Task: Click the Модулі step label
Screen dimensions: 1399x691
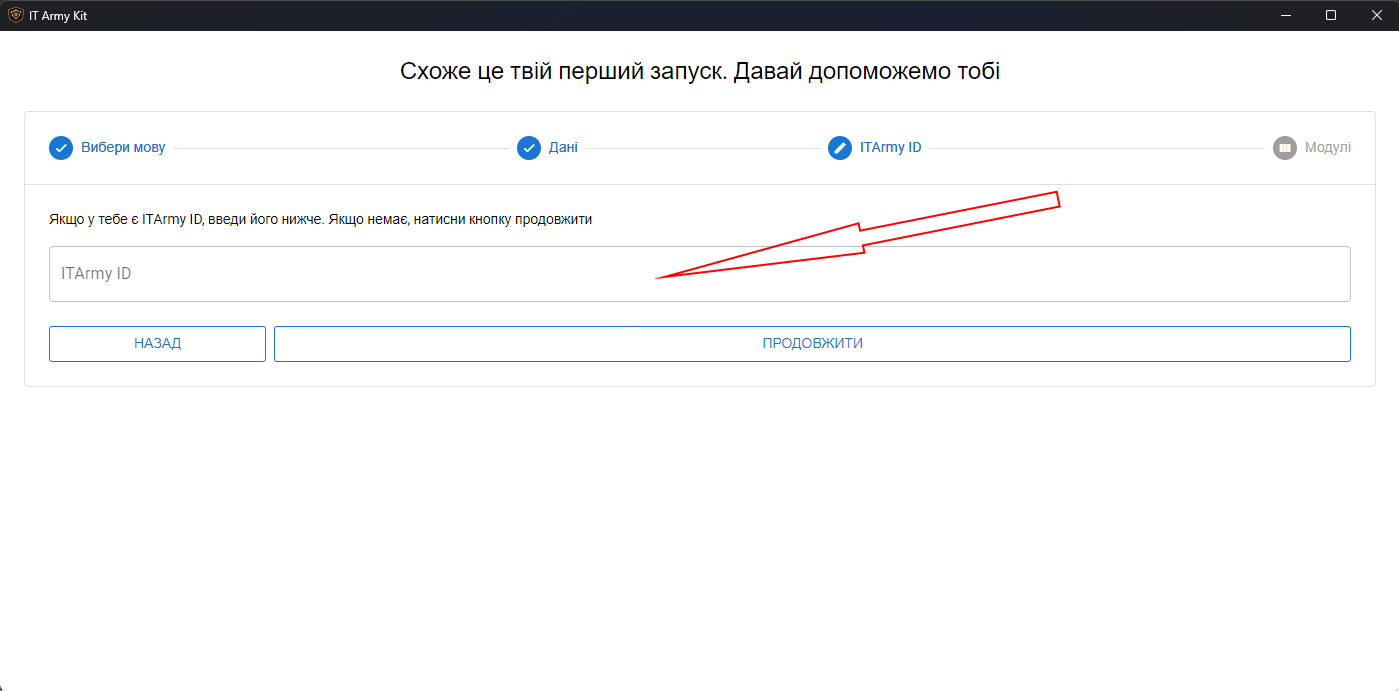Action: coord(1328,147)
